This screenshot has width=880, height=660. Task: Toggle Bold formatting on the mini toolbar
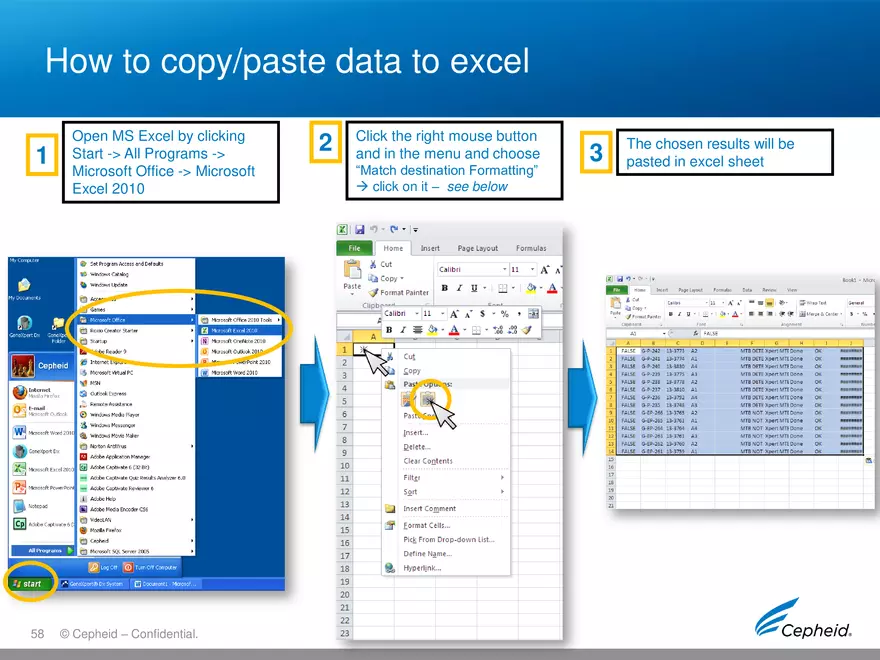389,329
